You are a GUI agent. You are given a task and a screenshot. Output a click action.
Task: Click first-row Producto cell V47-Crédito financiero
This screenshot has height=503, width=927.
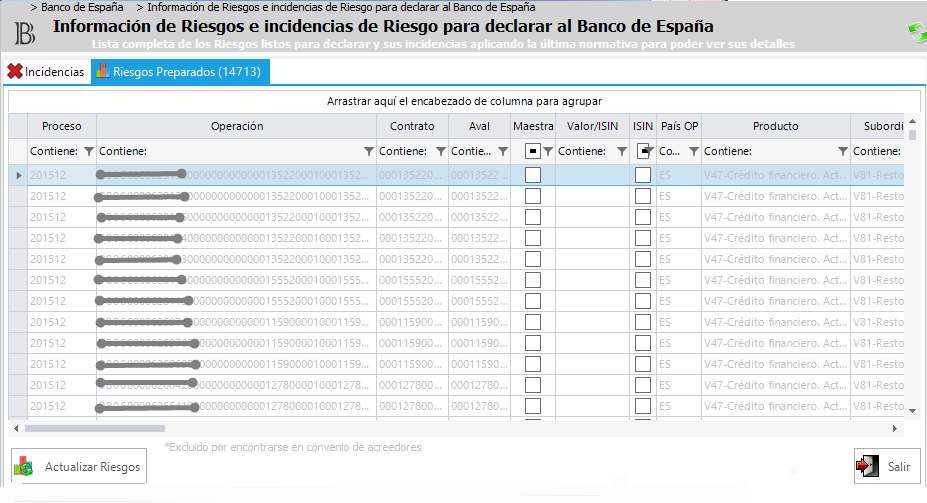click(x=776, y=175)
